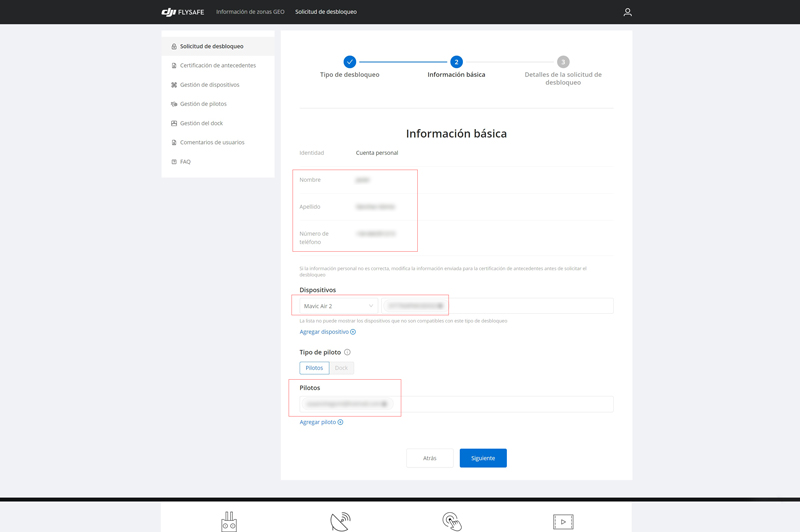Click the completed checkmark step circle
800x532 pixels.
pyautogui.click(x=349, y=62)
